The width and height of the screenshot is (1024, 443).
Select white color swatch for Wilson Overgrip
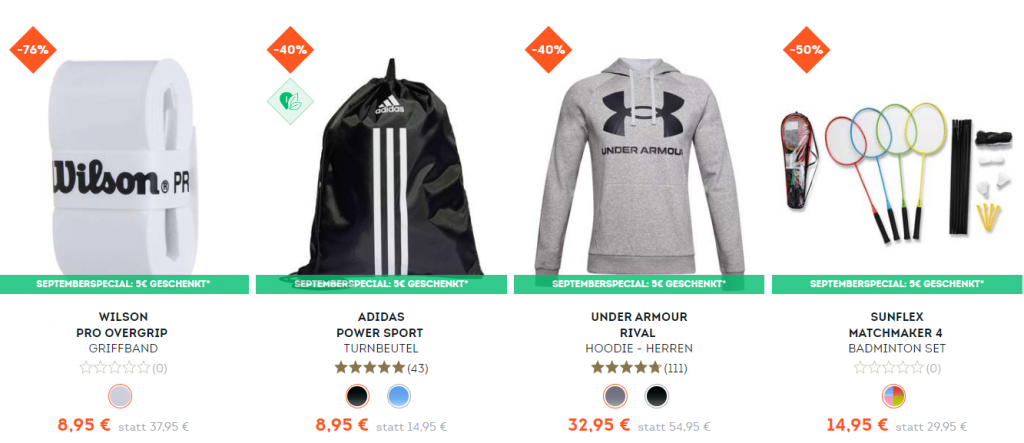point(120,396)
